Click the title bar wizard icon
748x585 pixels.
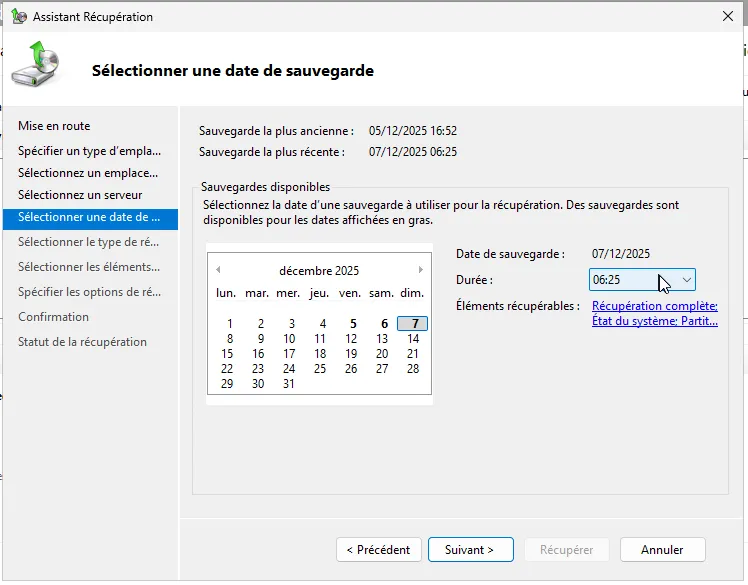(18, 17)
